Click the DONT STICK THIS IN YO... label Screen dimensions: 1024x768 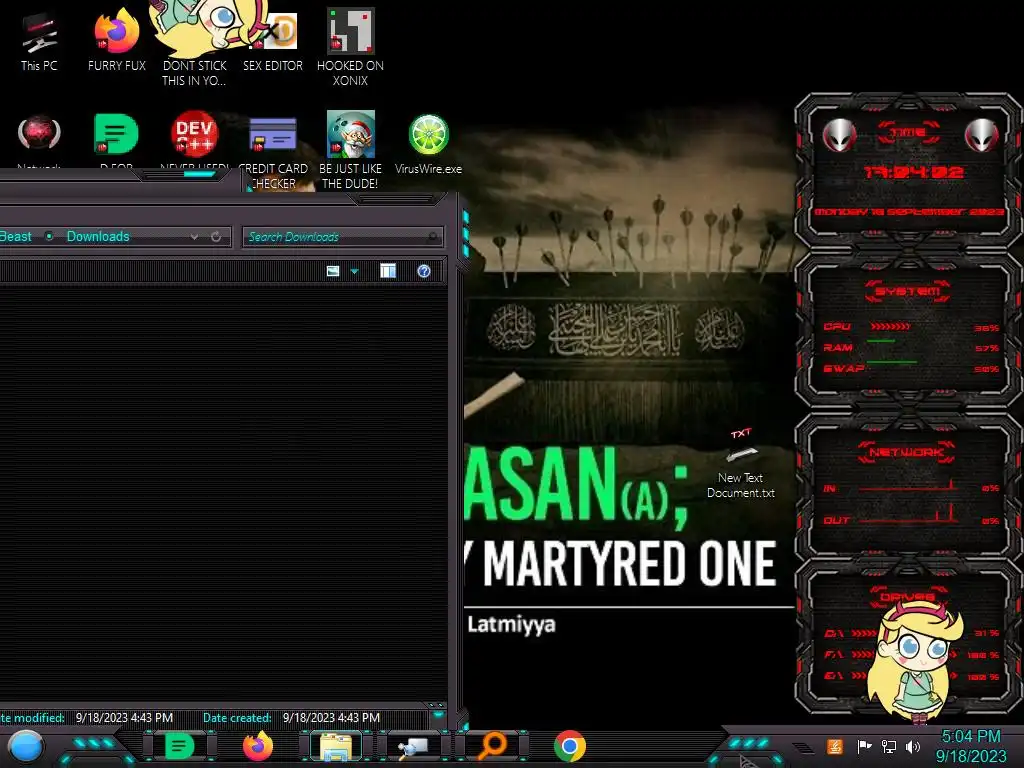tap(195, 73)
